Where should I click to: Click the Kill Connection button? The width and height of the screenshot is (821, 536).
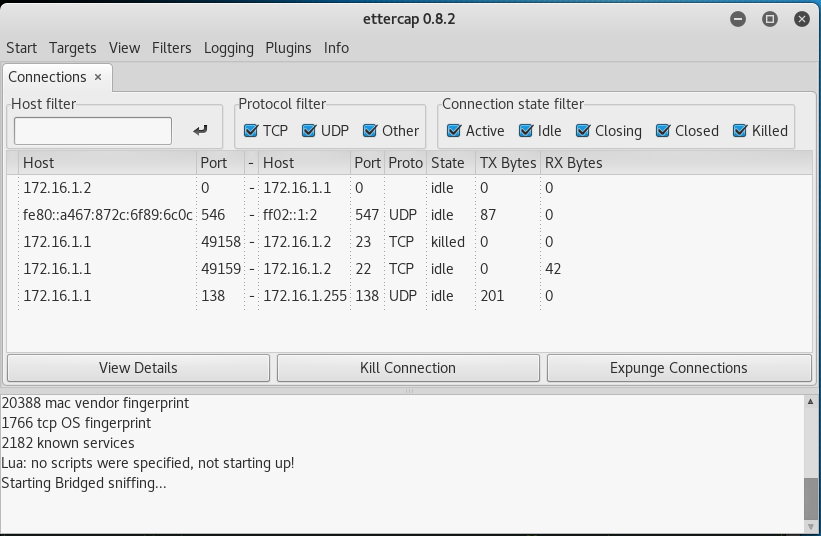coord(408,368)
